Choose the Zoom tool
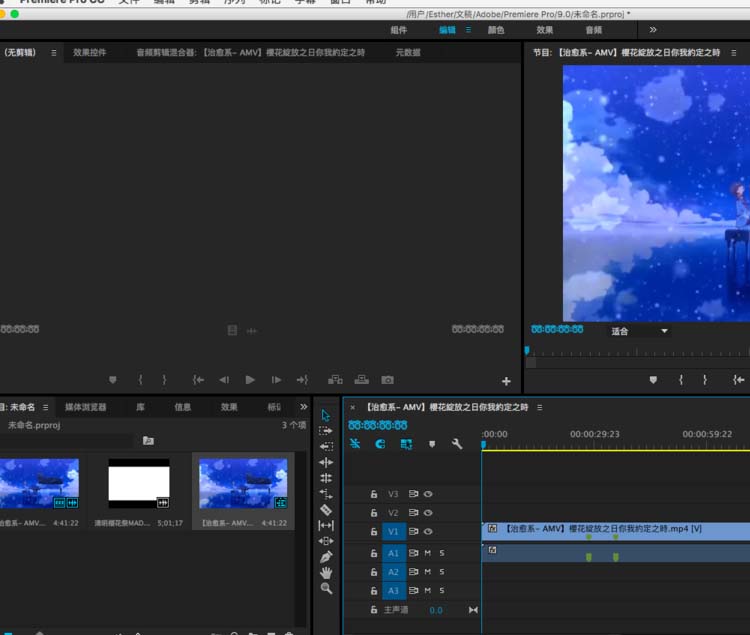Viewport: 750px width, 635px height. [326, 589]
